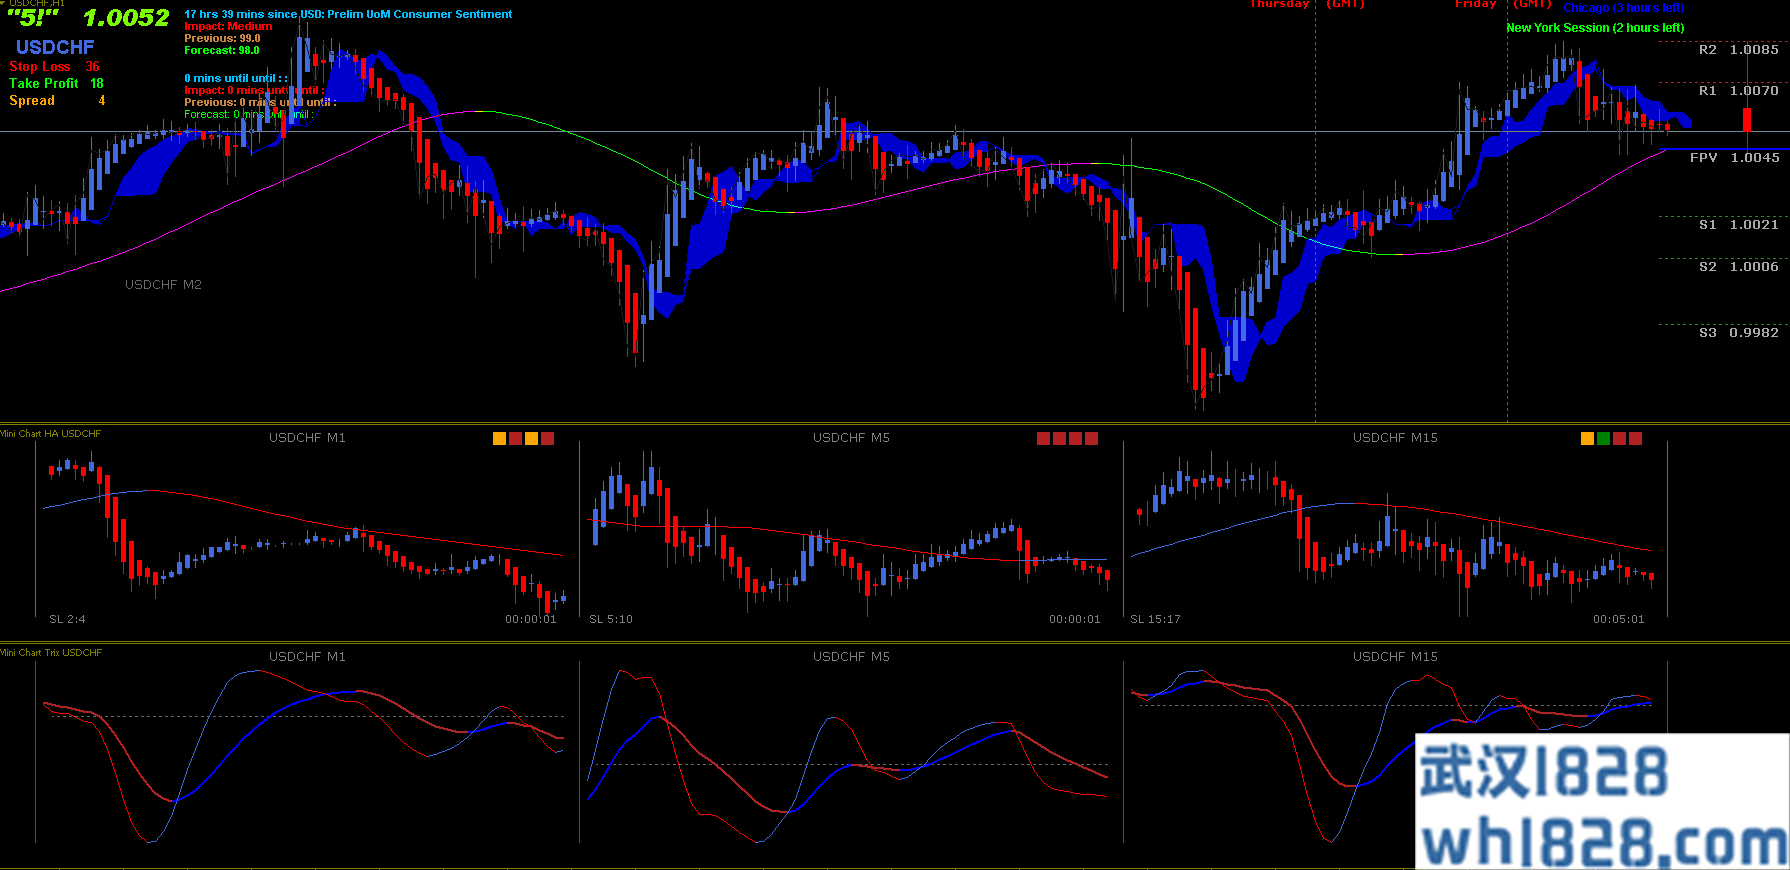The width and height of the screenshot is (1790, 870).
Task: Click the 00:00:01 candle timer on HA M5
Action: (1074, 619)
